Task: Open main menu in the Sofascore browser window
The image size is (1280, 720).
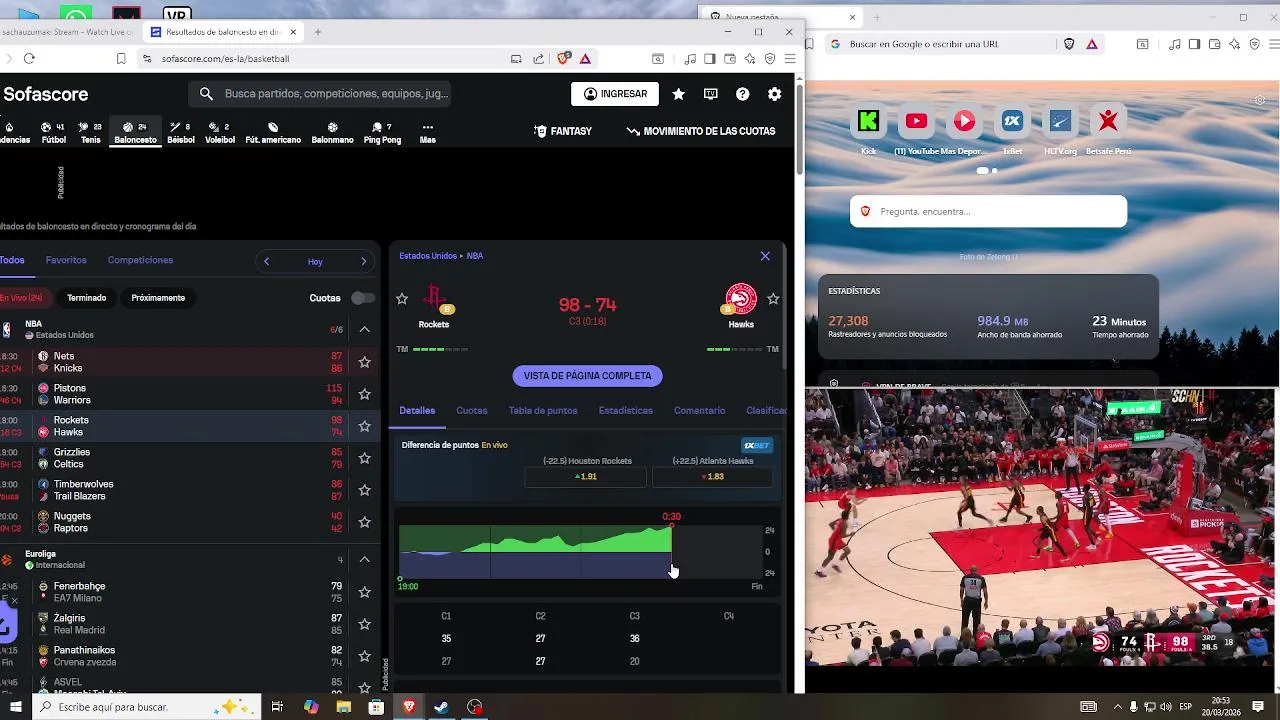Action: [x=790, y=59]
